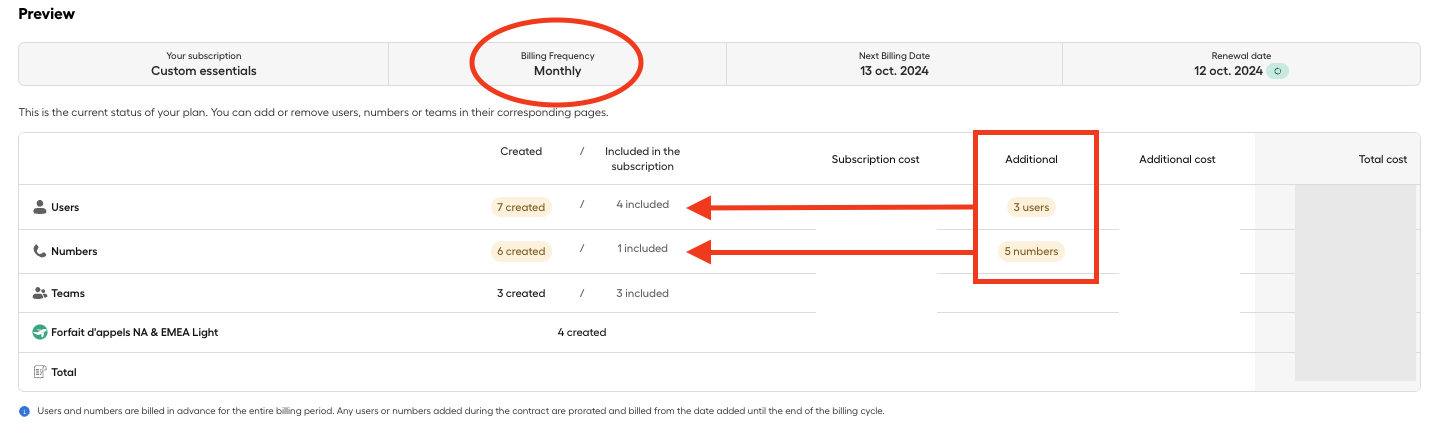The image size is (1433, 434).
Task: Click the Users person icon
Action: point(40,207)
